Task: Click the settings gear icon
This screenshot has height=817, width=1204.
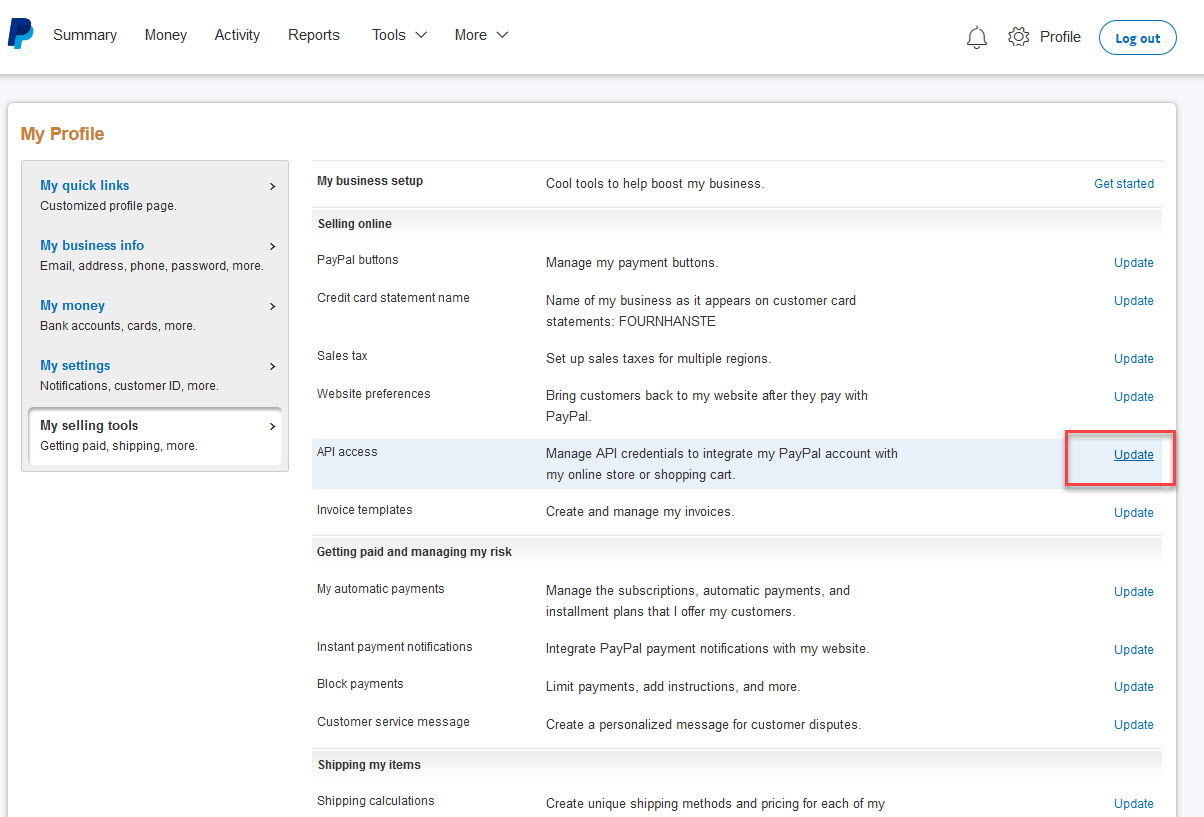Action: click(1018, 37)
